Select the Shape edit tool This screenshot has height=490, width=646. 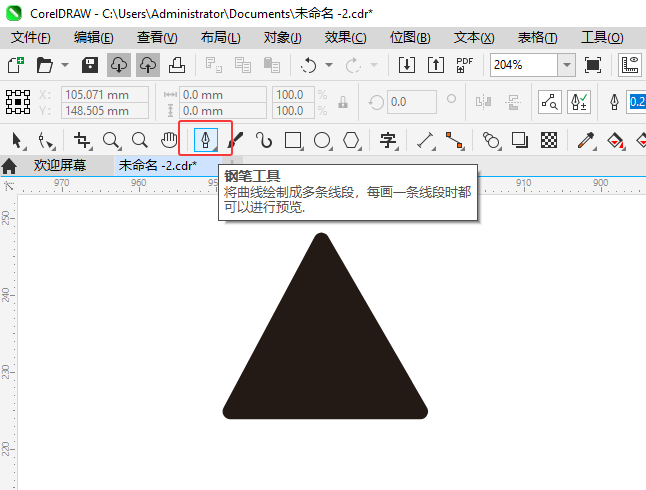click(x=46, y=141)
